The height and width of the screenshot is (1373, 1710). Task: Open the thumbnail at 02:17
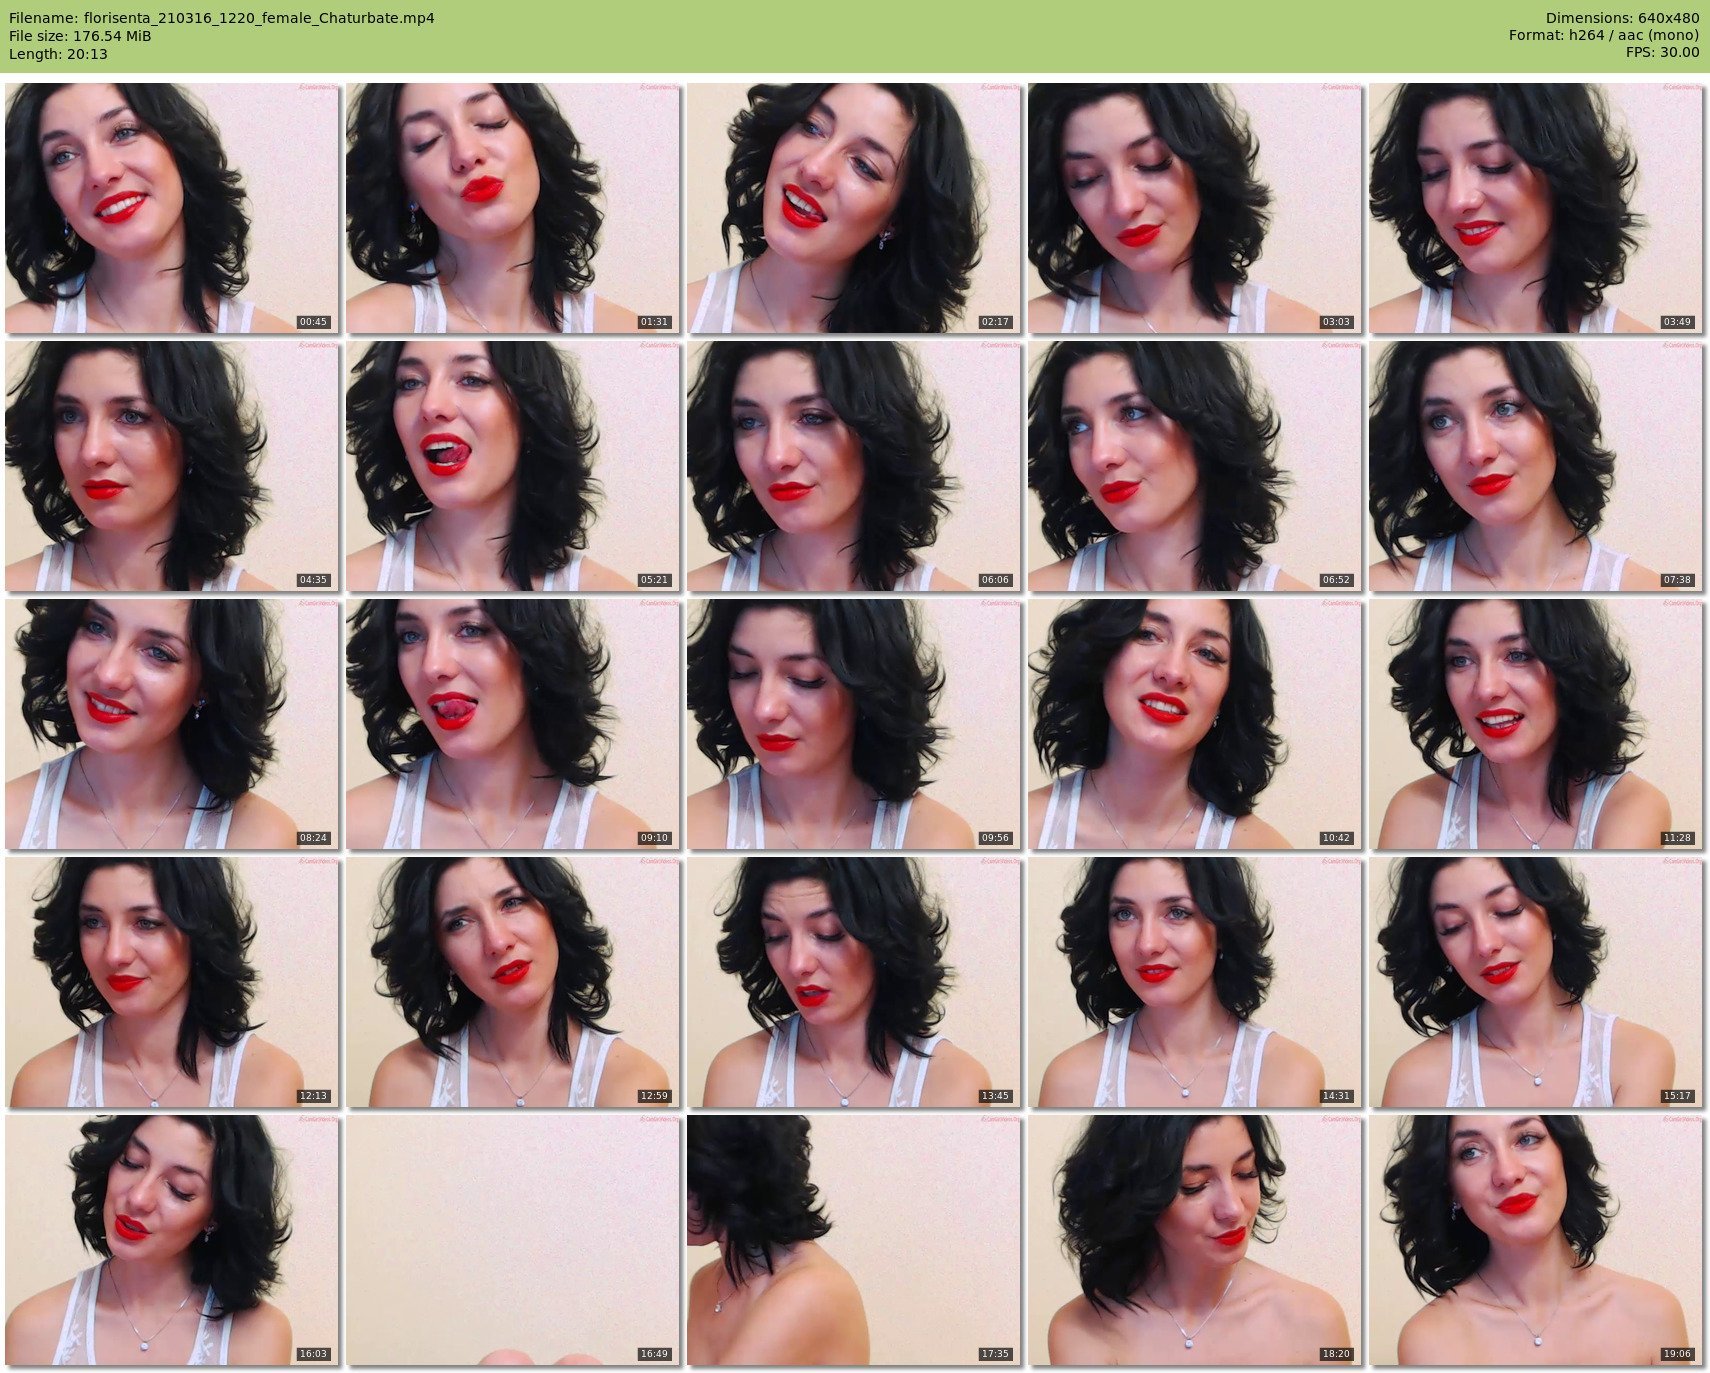pos(853,208)
